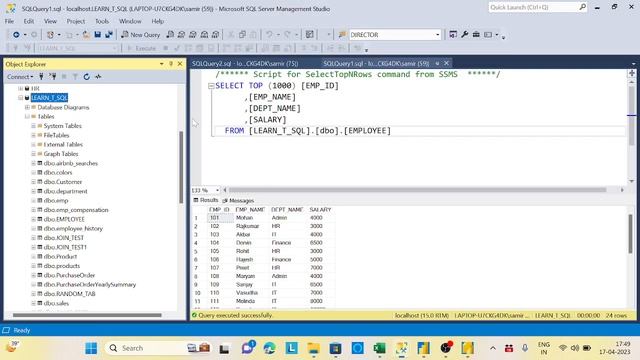640x360 pixels.
Task: Open File Explorer from the taskbar
Action: click(313, 348)
